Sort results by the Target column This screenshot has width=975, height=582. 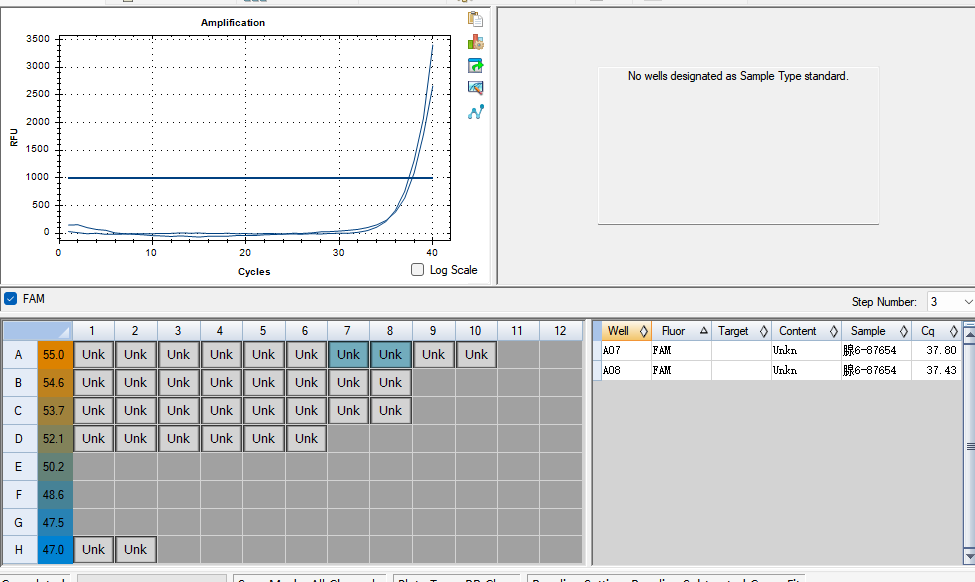pyautogui.click(x=741, y=331)
